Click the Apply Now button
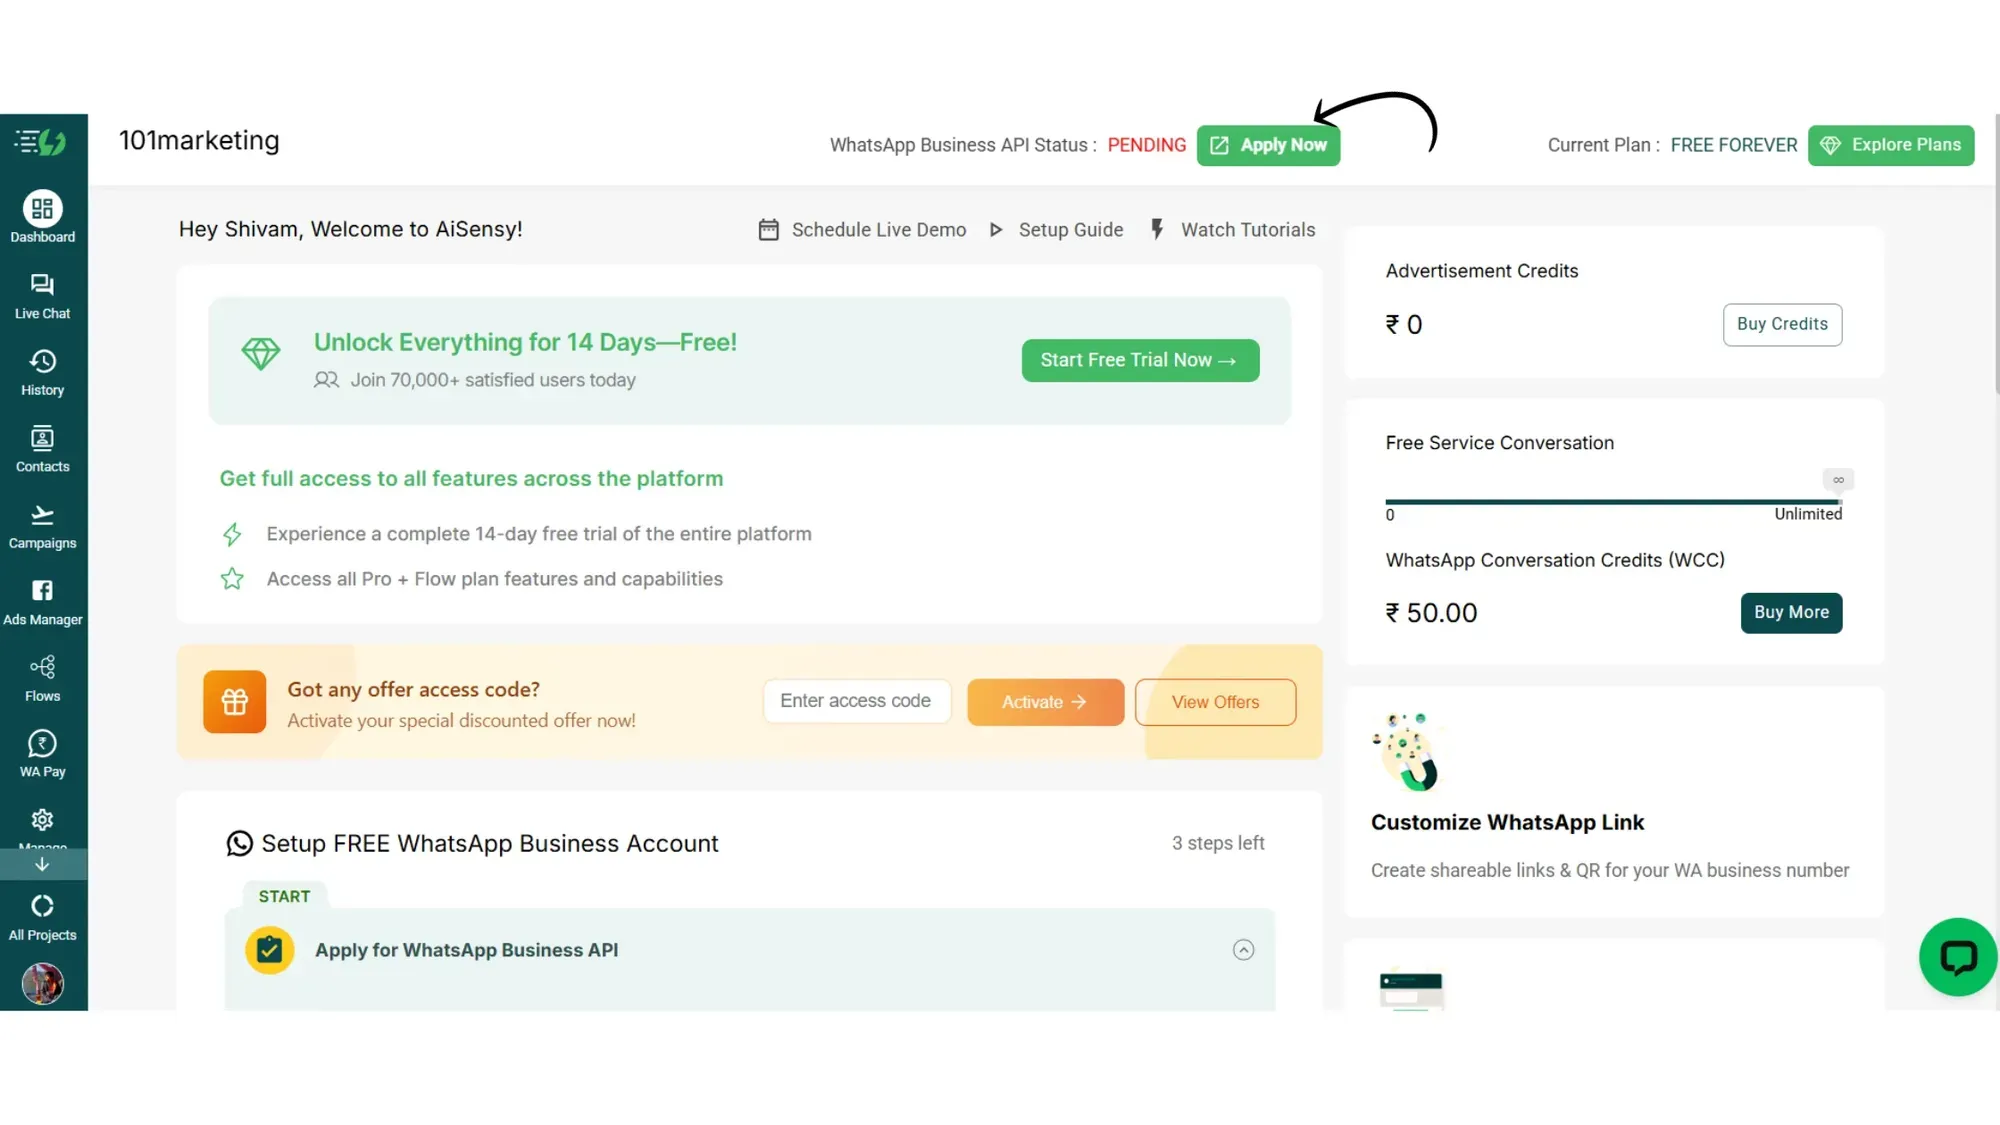 (x=1268, y=145)
